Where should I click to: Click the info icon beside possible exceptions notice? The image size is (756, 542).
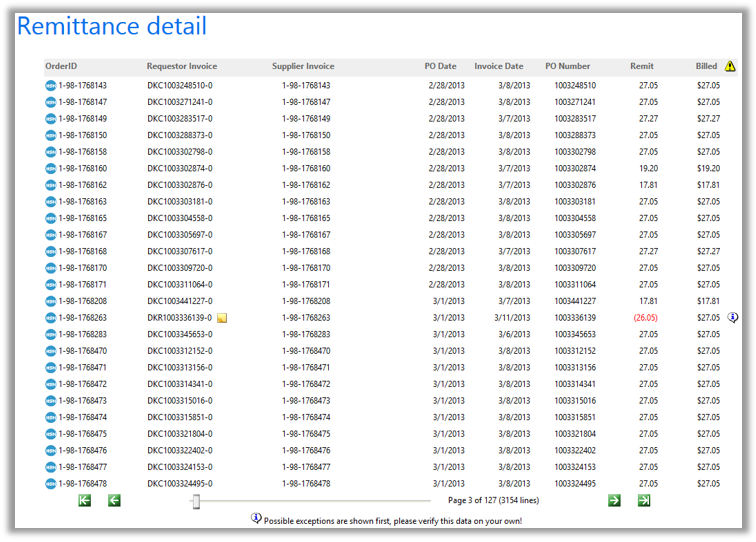[256, 518]
